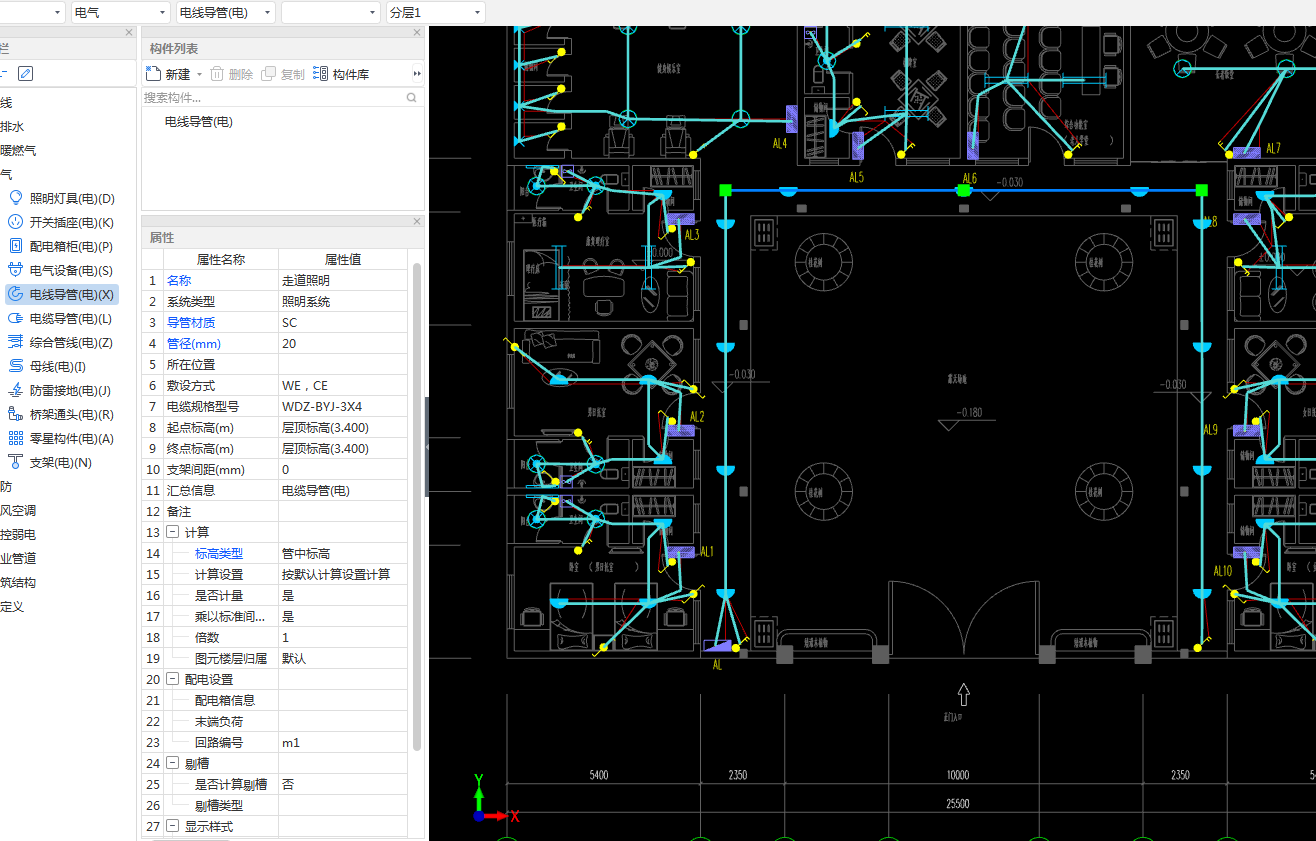Select 开关插座(电)(K) socket icon
1316x841 pixels.
[15, 222]
